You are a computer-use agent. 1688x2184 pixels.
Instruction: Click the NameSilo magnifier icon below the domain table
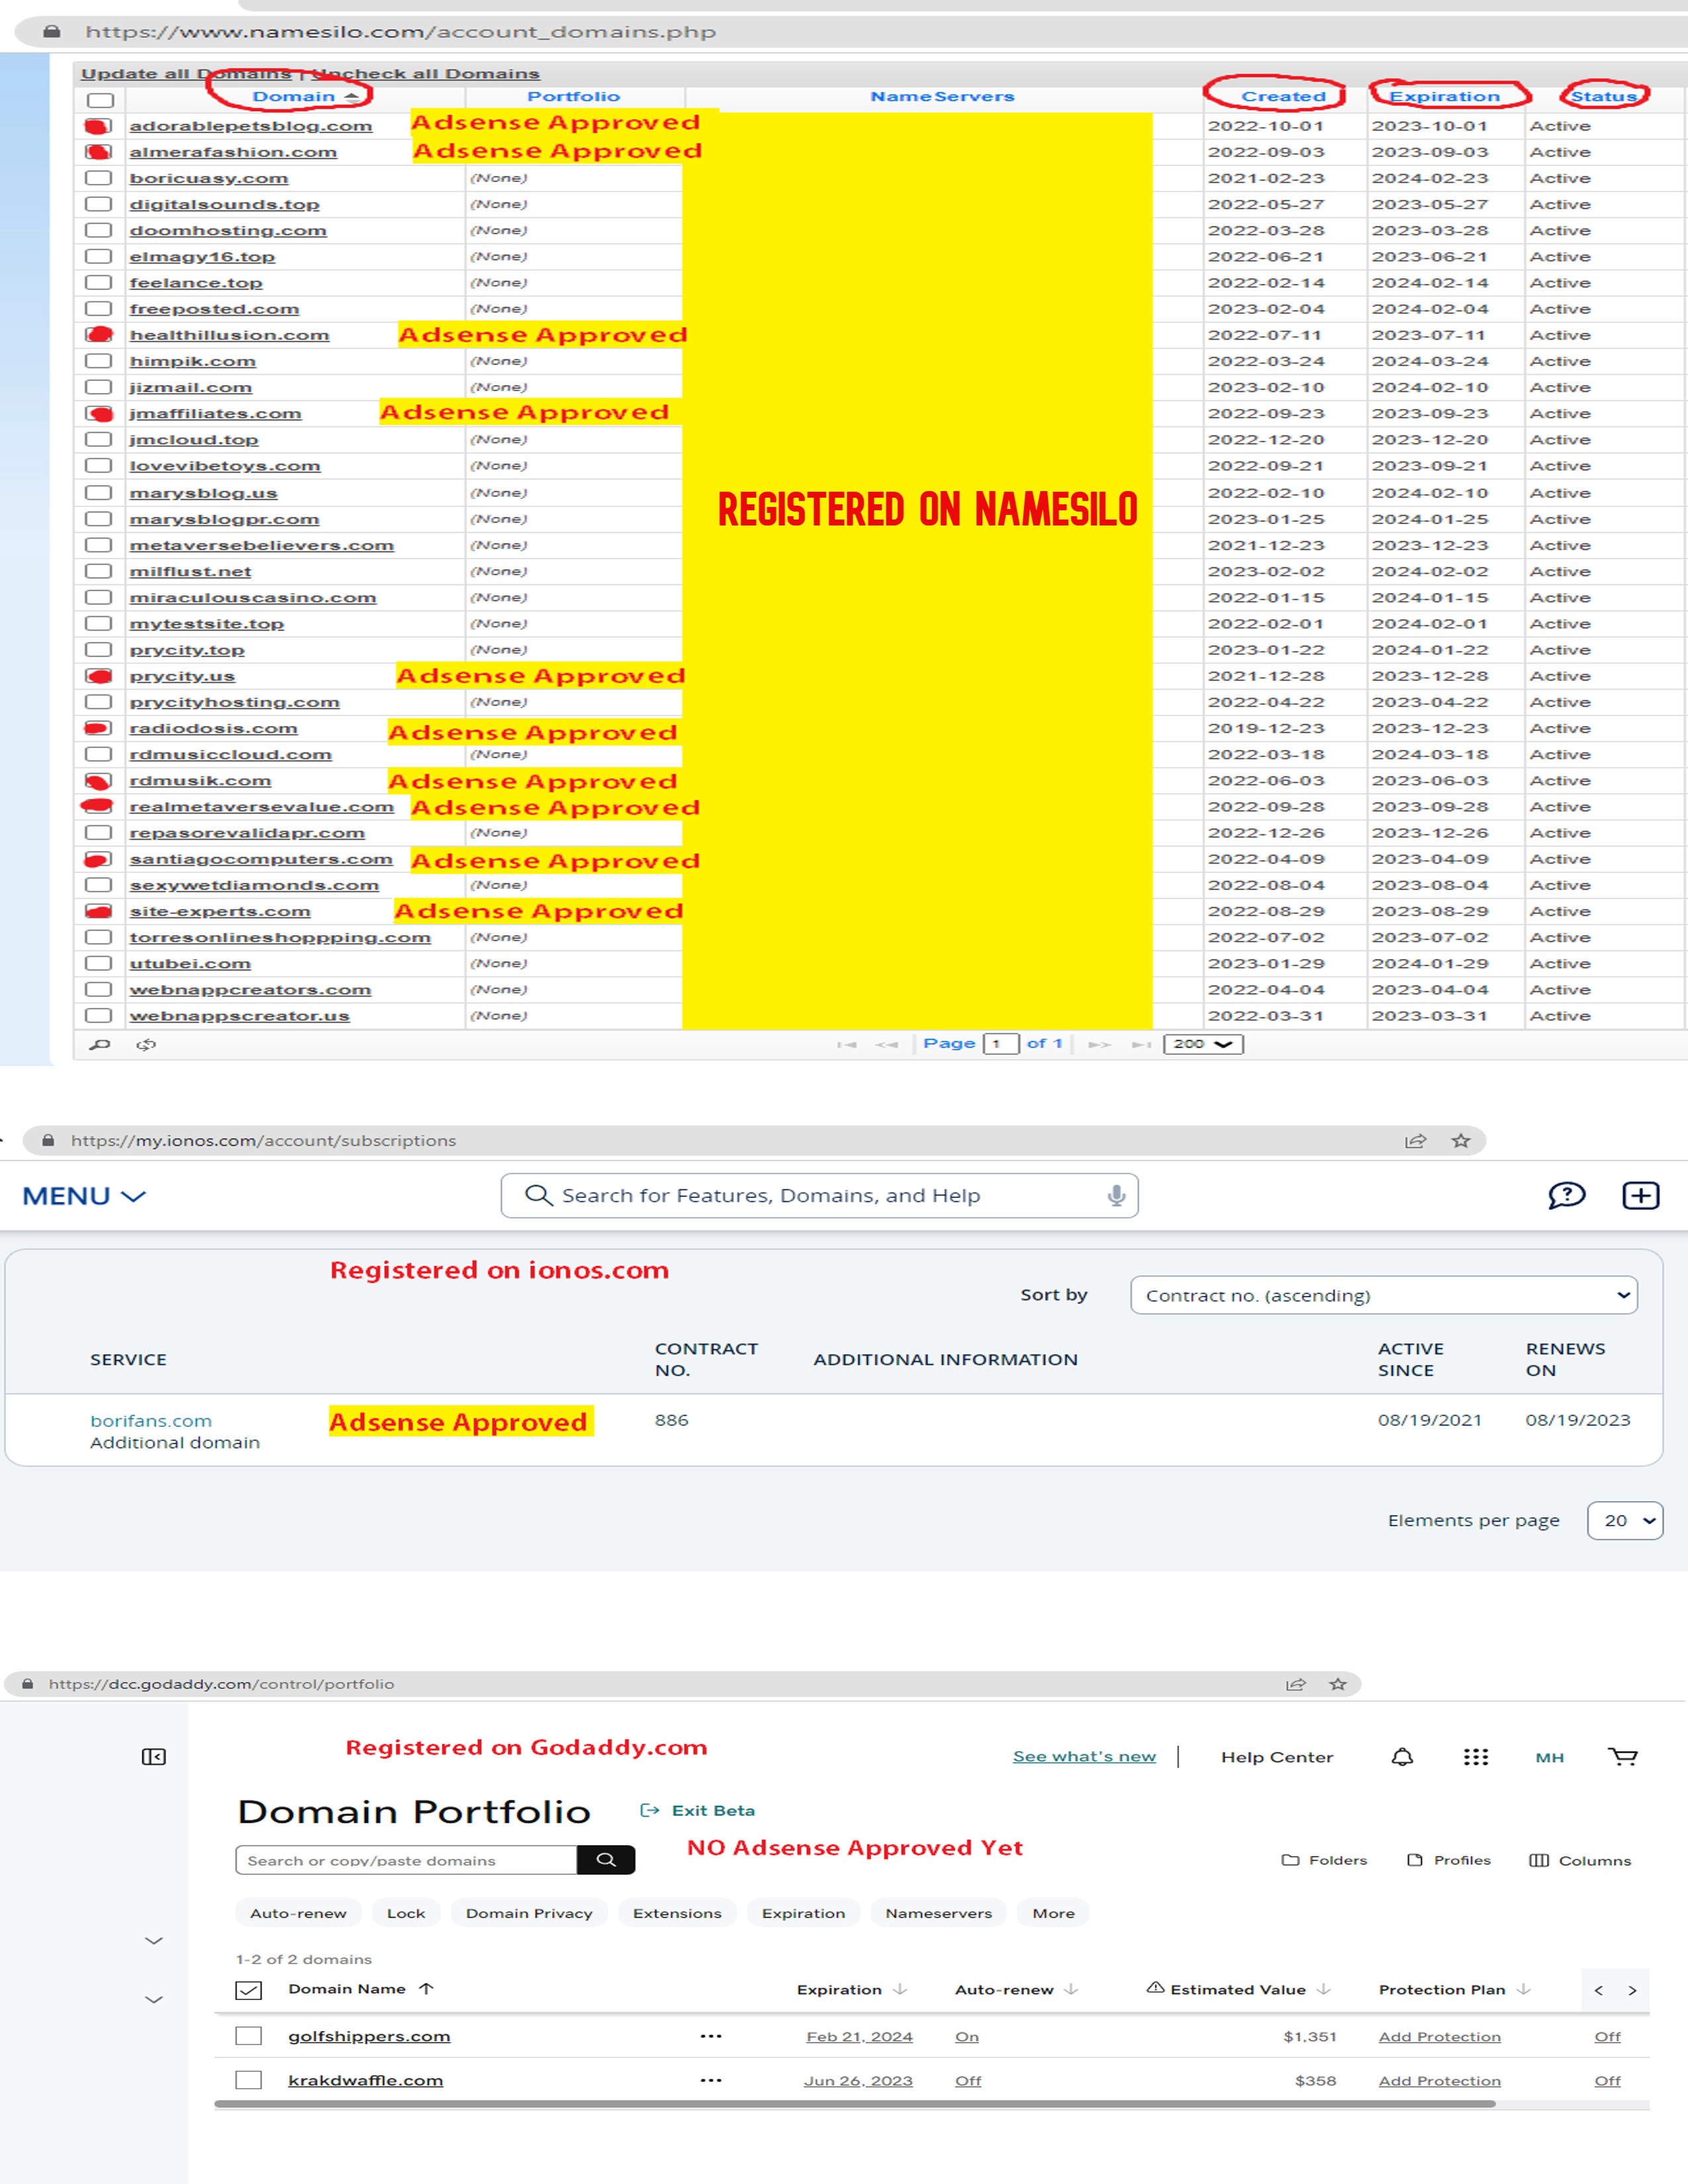click(x=100, y=1044)
